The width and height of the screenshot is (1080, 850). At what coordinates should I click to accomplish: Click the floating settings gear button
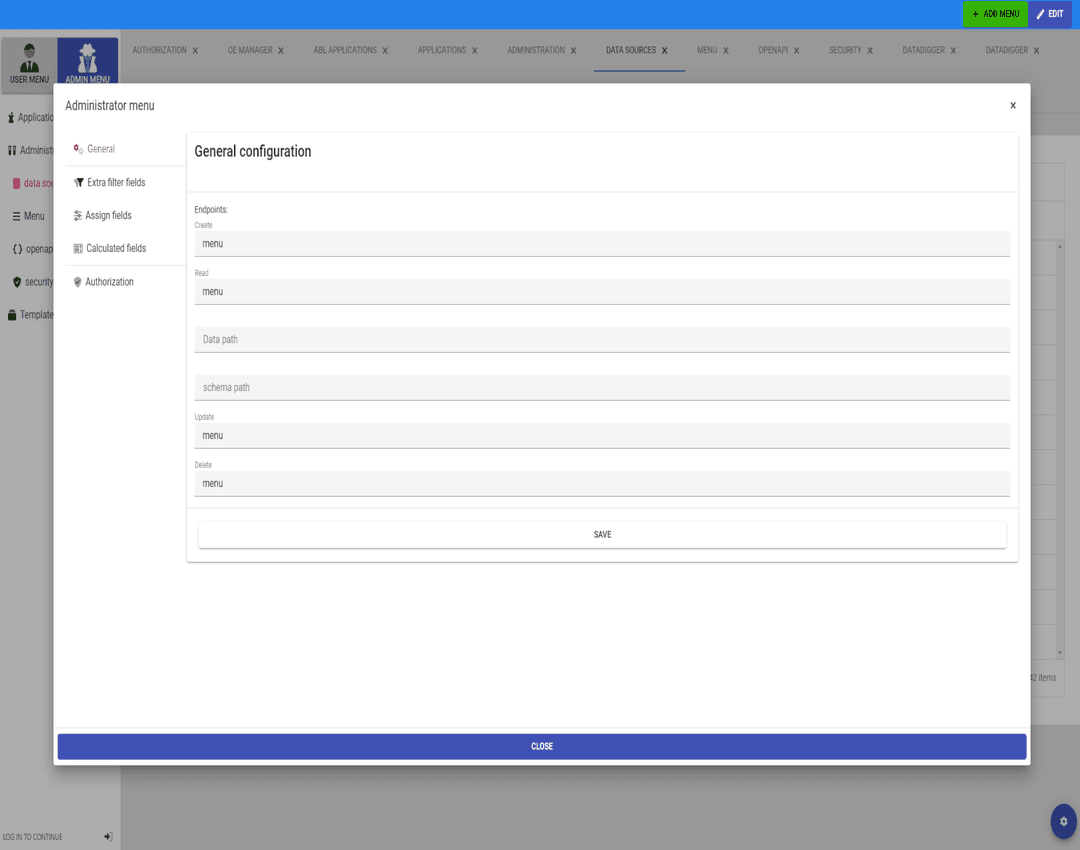[1063, 821]
